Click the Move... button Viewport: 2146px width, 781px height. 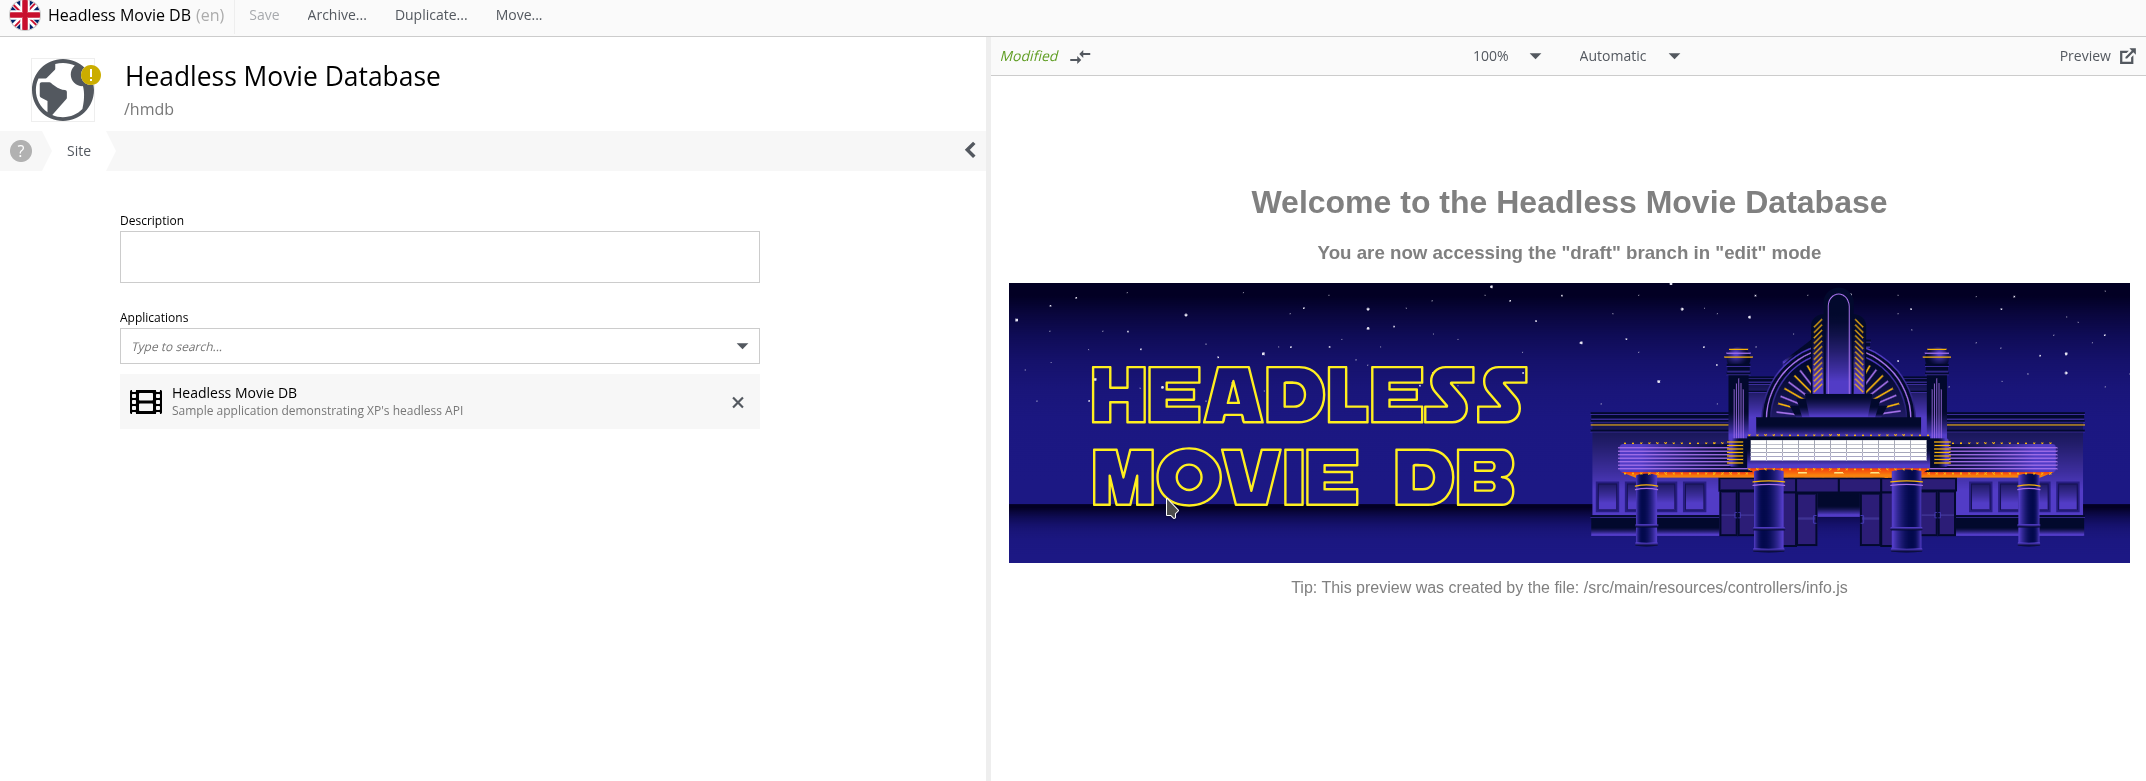pyautogui.click(x=519, y=15)
